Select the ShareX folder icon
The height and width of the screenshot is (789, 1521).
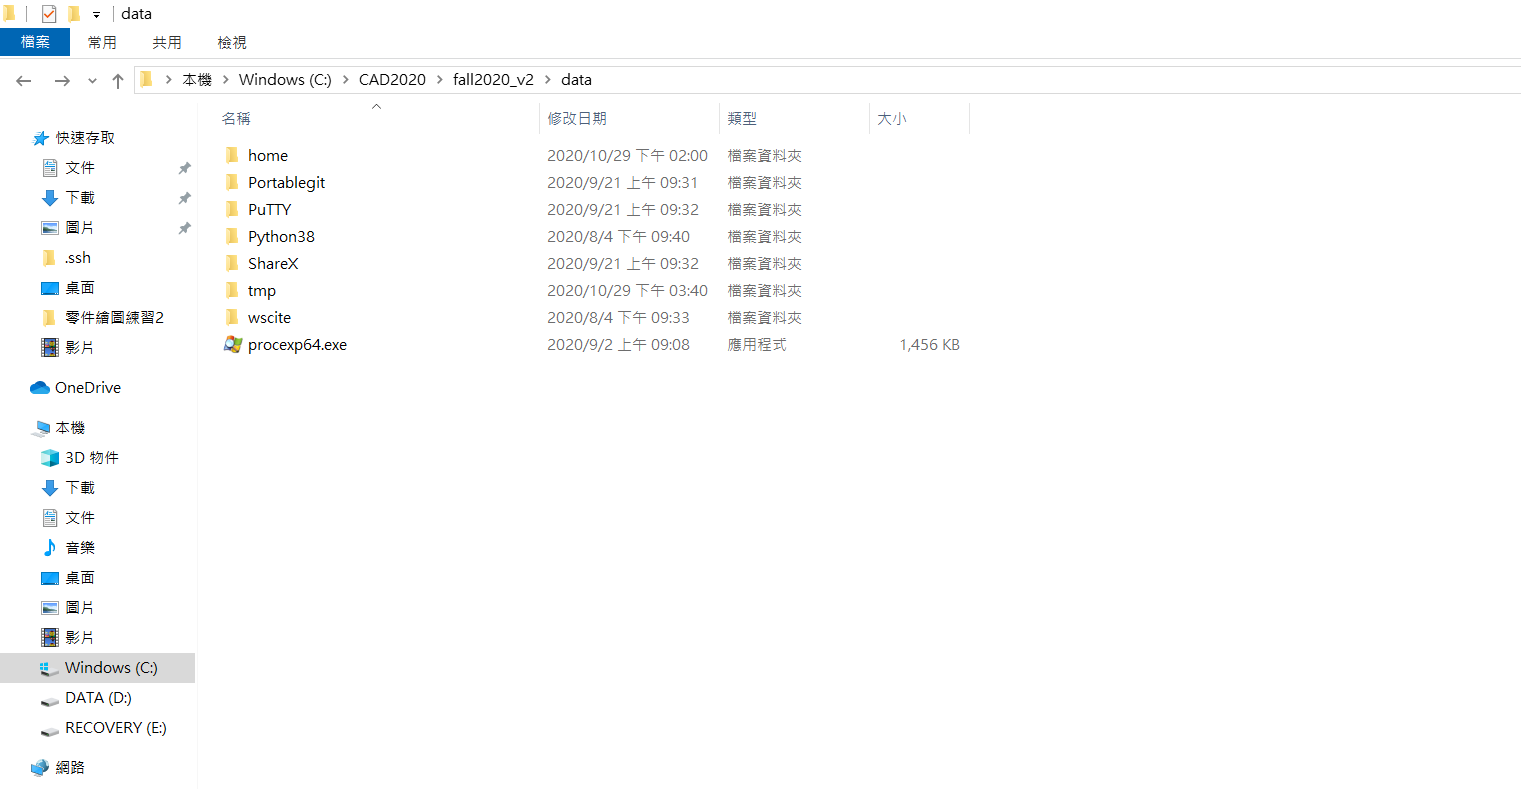[232, 263]
